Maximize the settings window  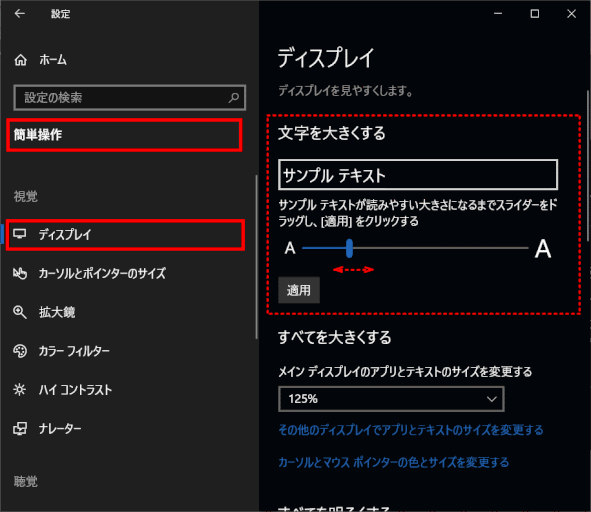tap(534, 14)
